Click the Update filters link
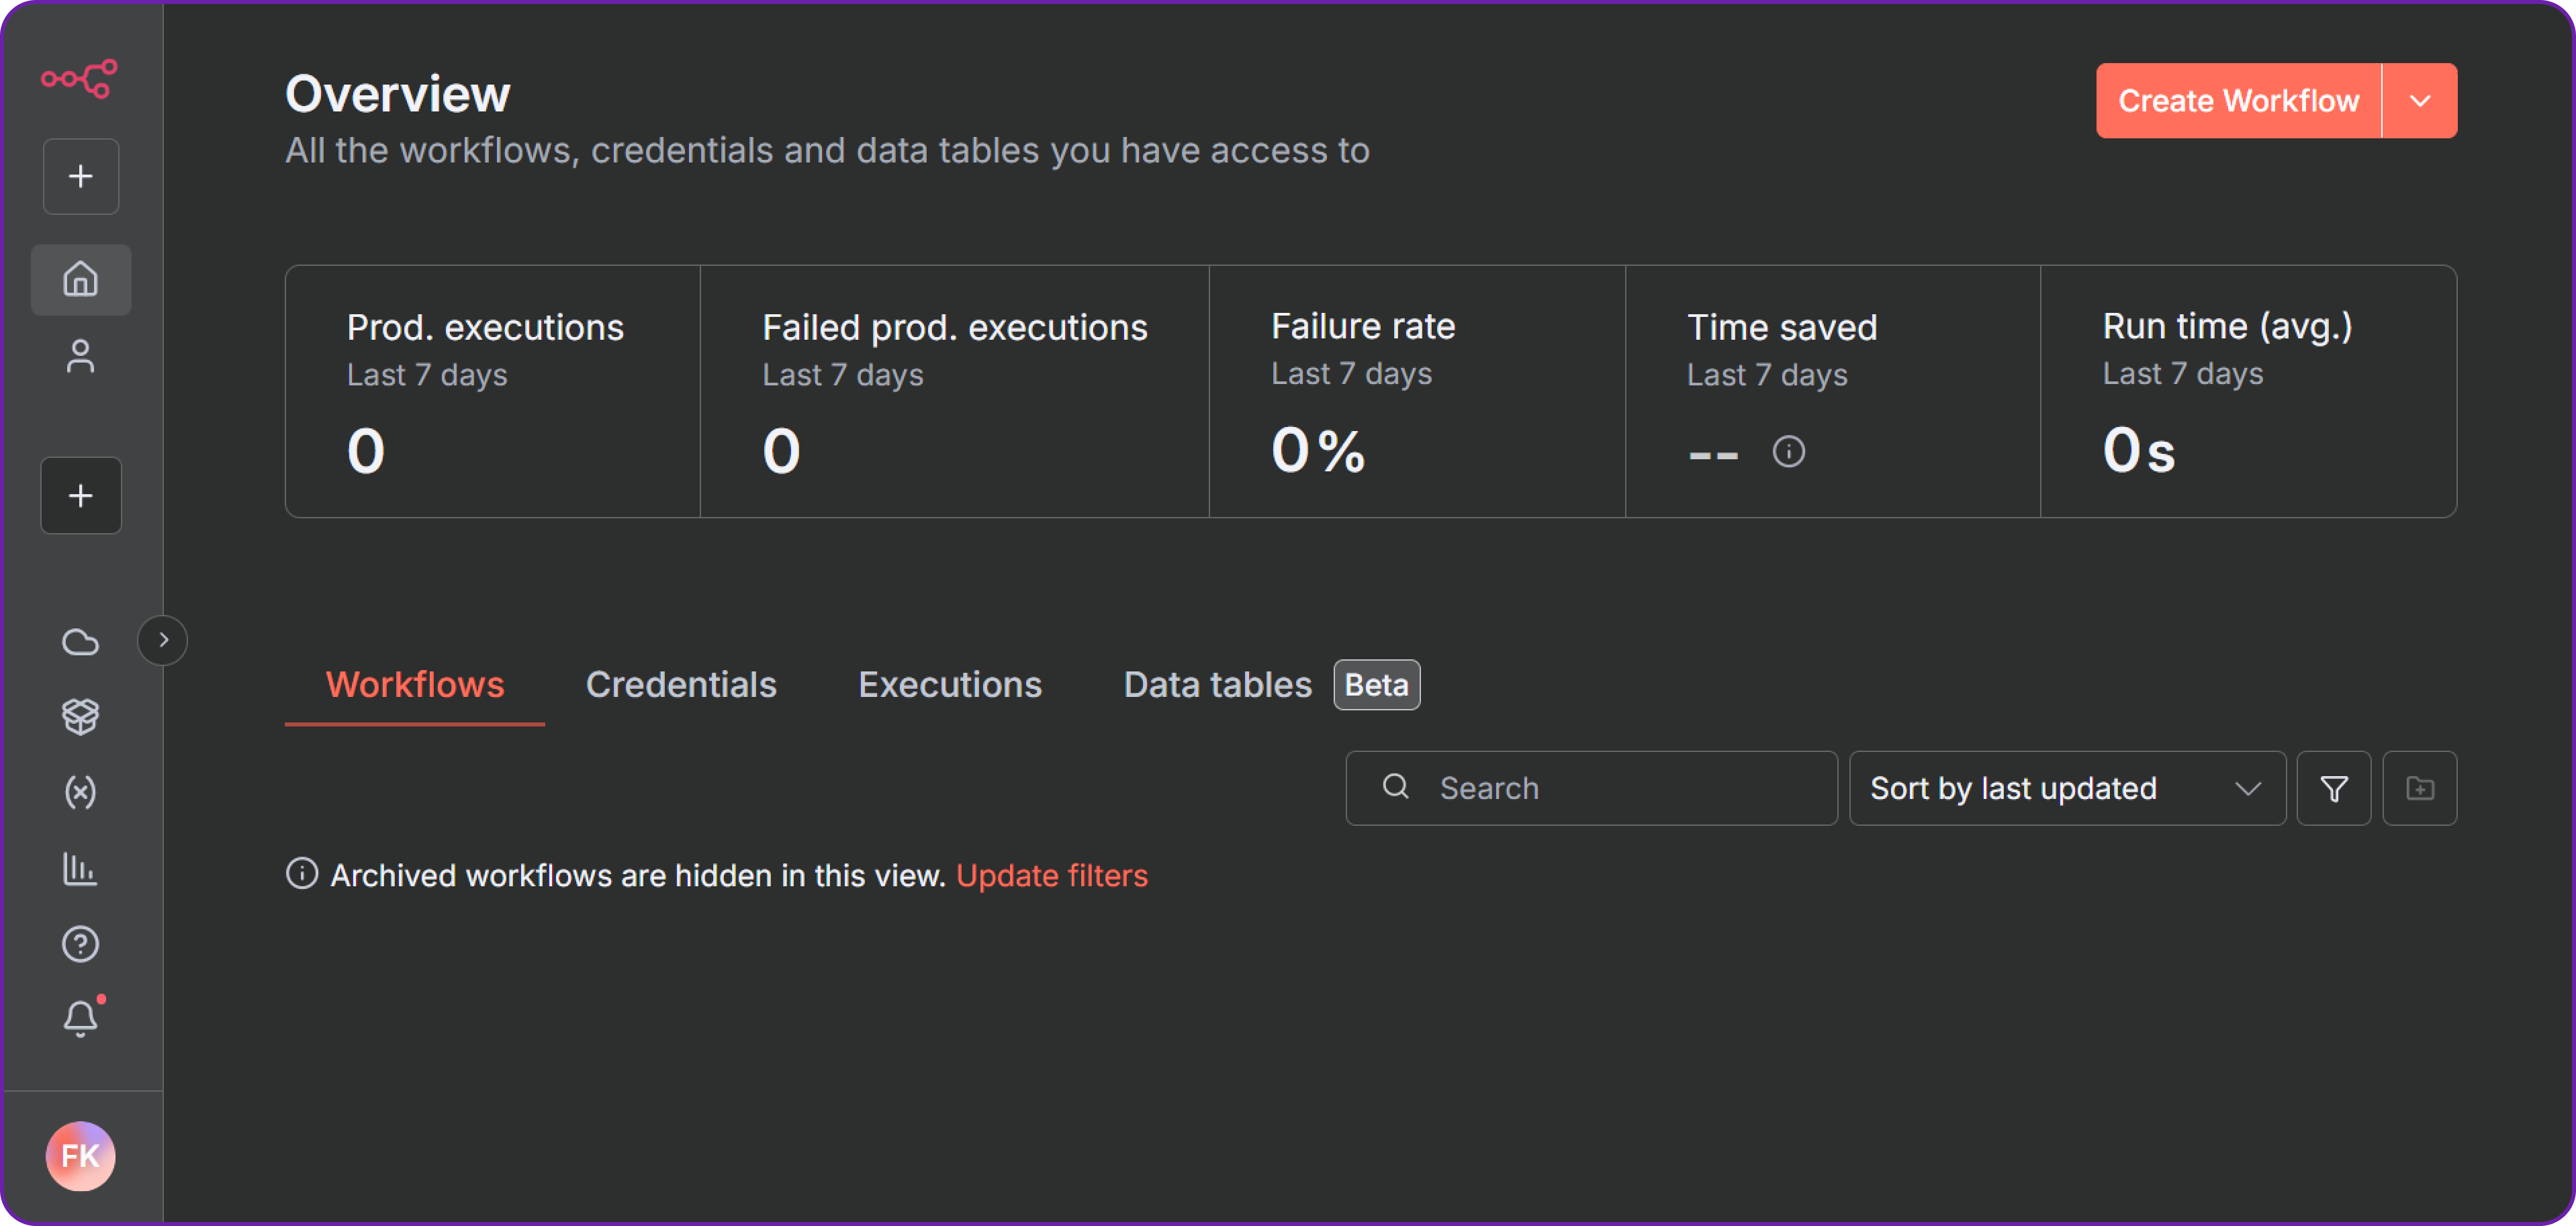The height and width of the screenshot is (1226, 2576). coord(1052,875)
